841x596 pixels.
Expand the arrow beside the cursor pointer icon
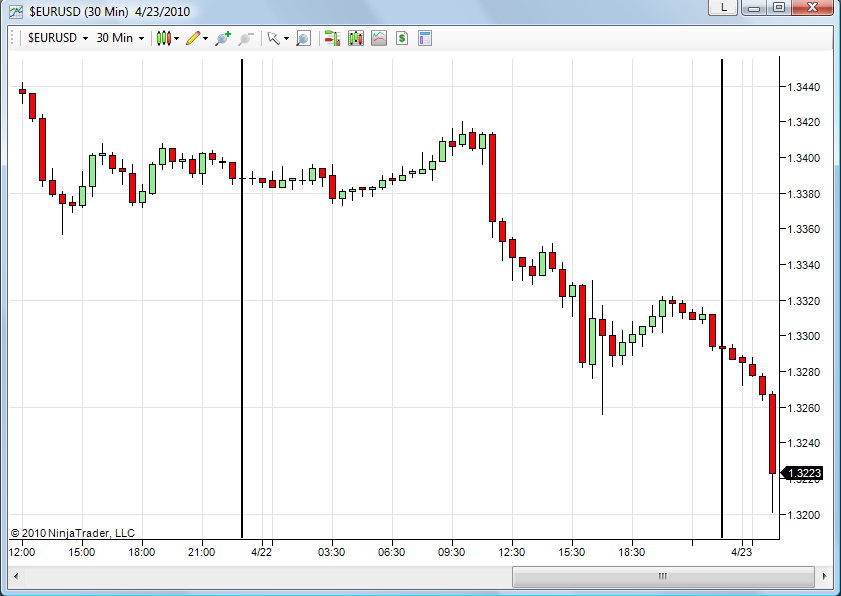point(286,39)
